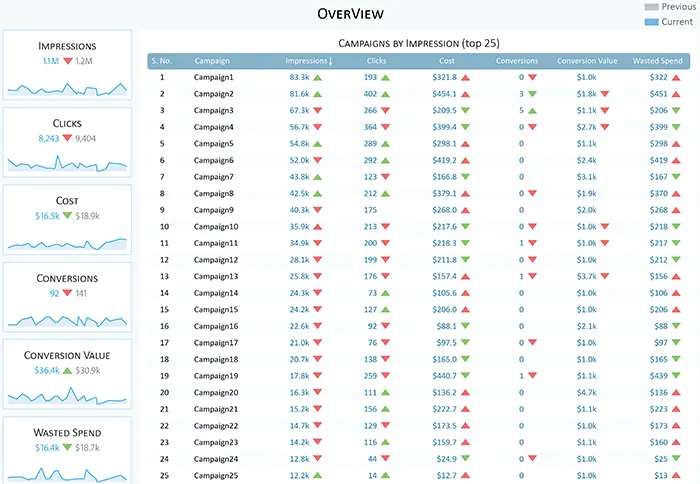Click red down arrow in Impressions card
The height and width of the screenshot is (484, 700).
[x=68, y=61]
